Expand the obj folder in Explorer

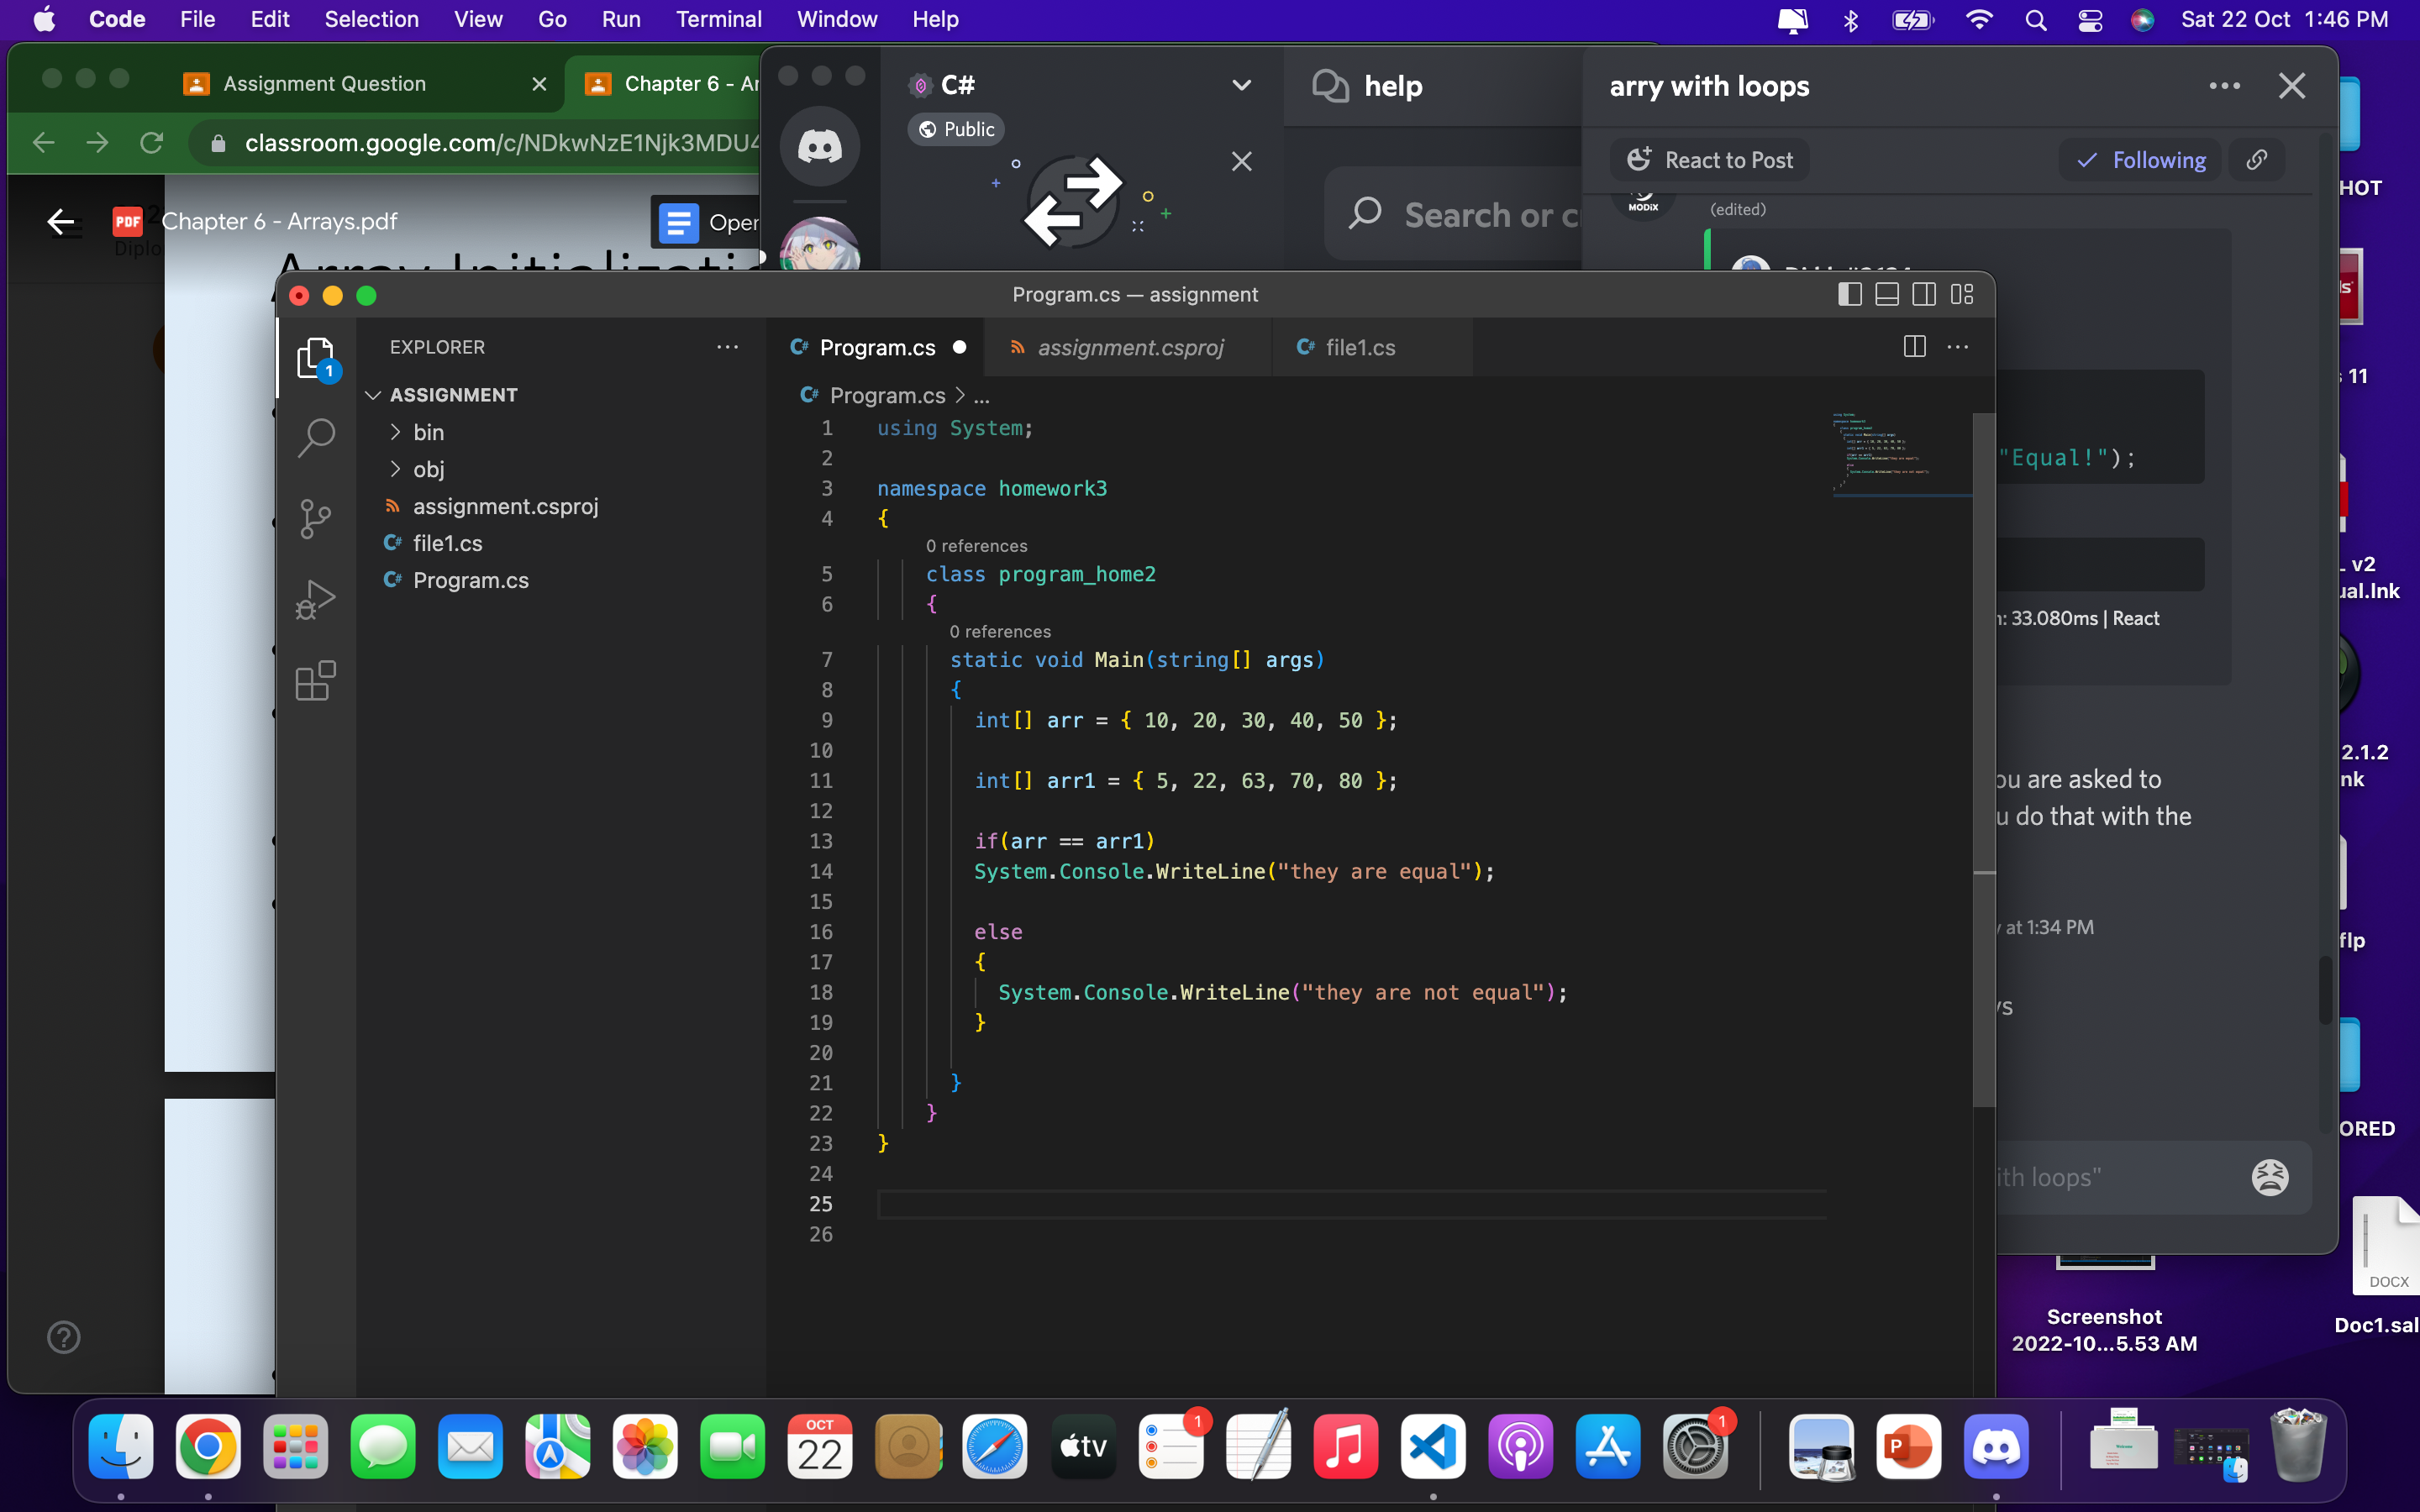[429, 469]
